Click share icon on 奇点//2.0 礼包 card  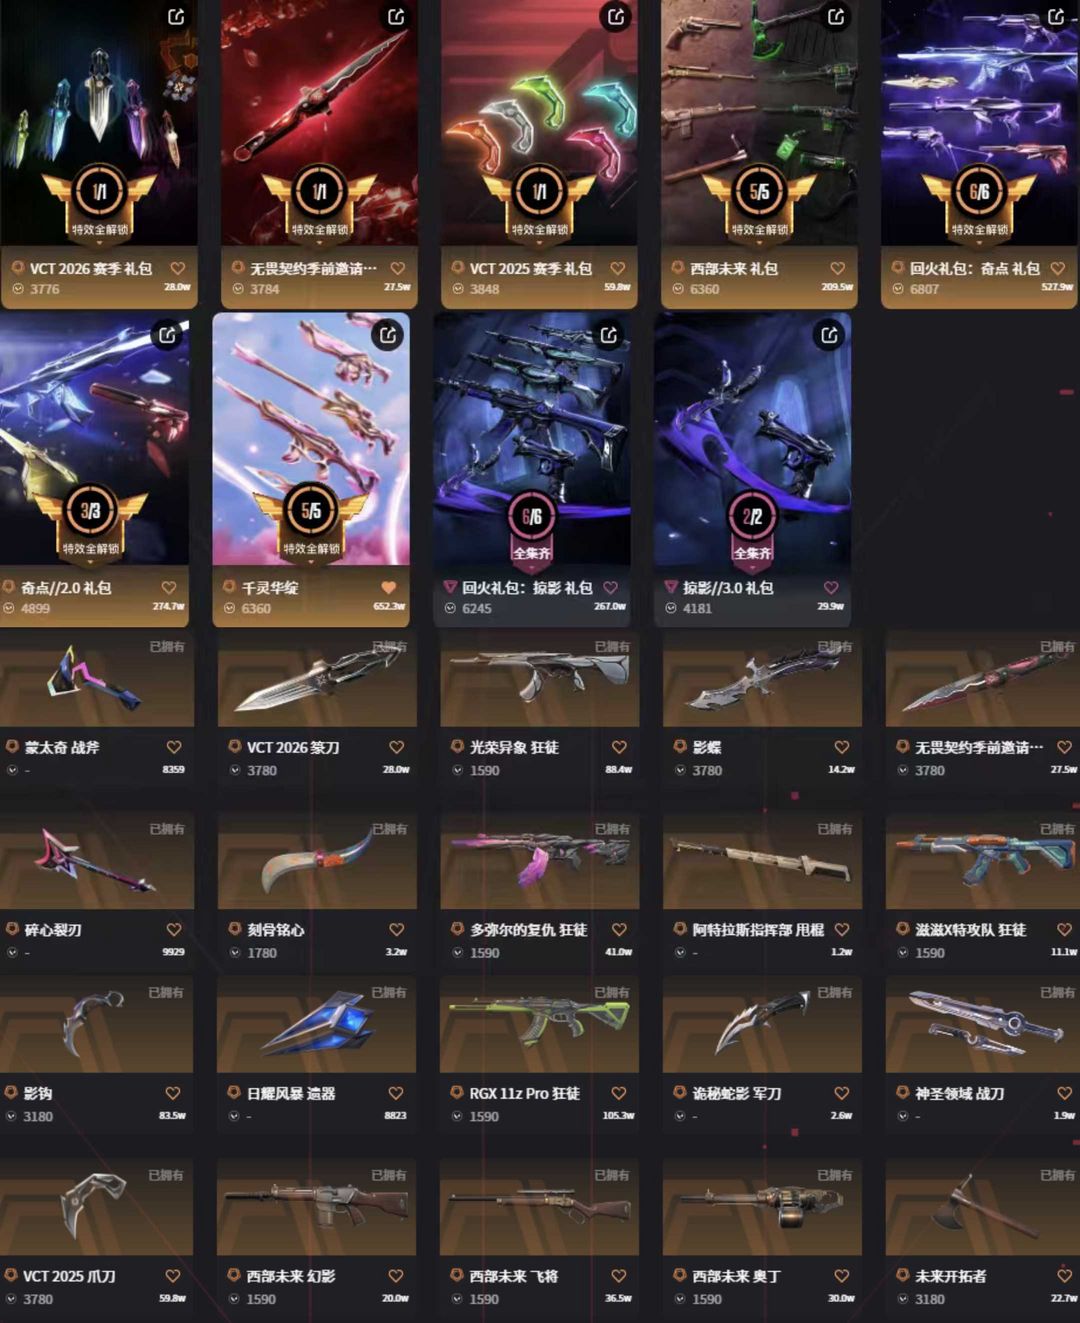coord(167,335)
